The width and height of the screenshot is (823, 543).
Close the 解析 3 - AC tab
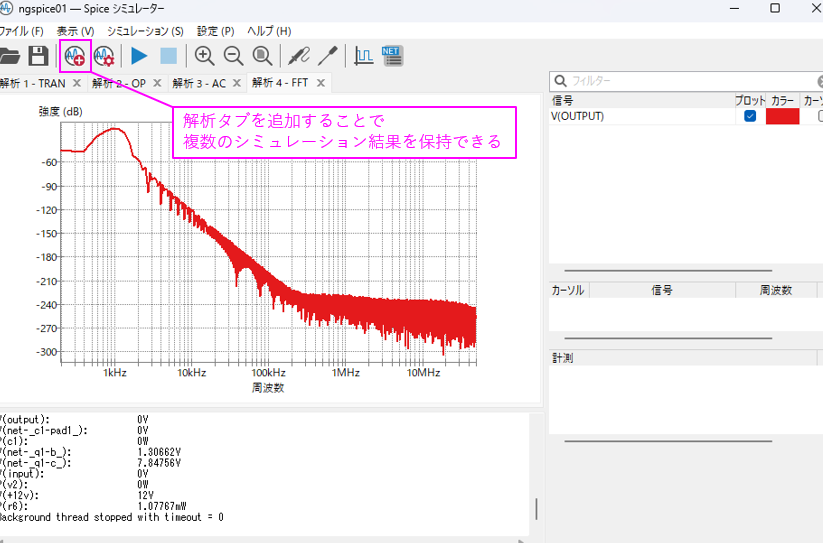[x=237, y=83]
